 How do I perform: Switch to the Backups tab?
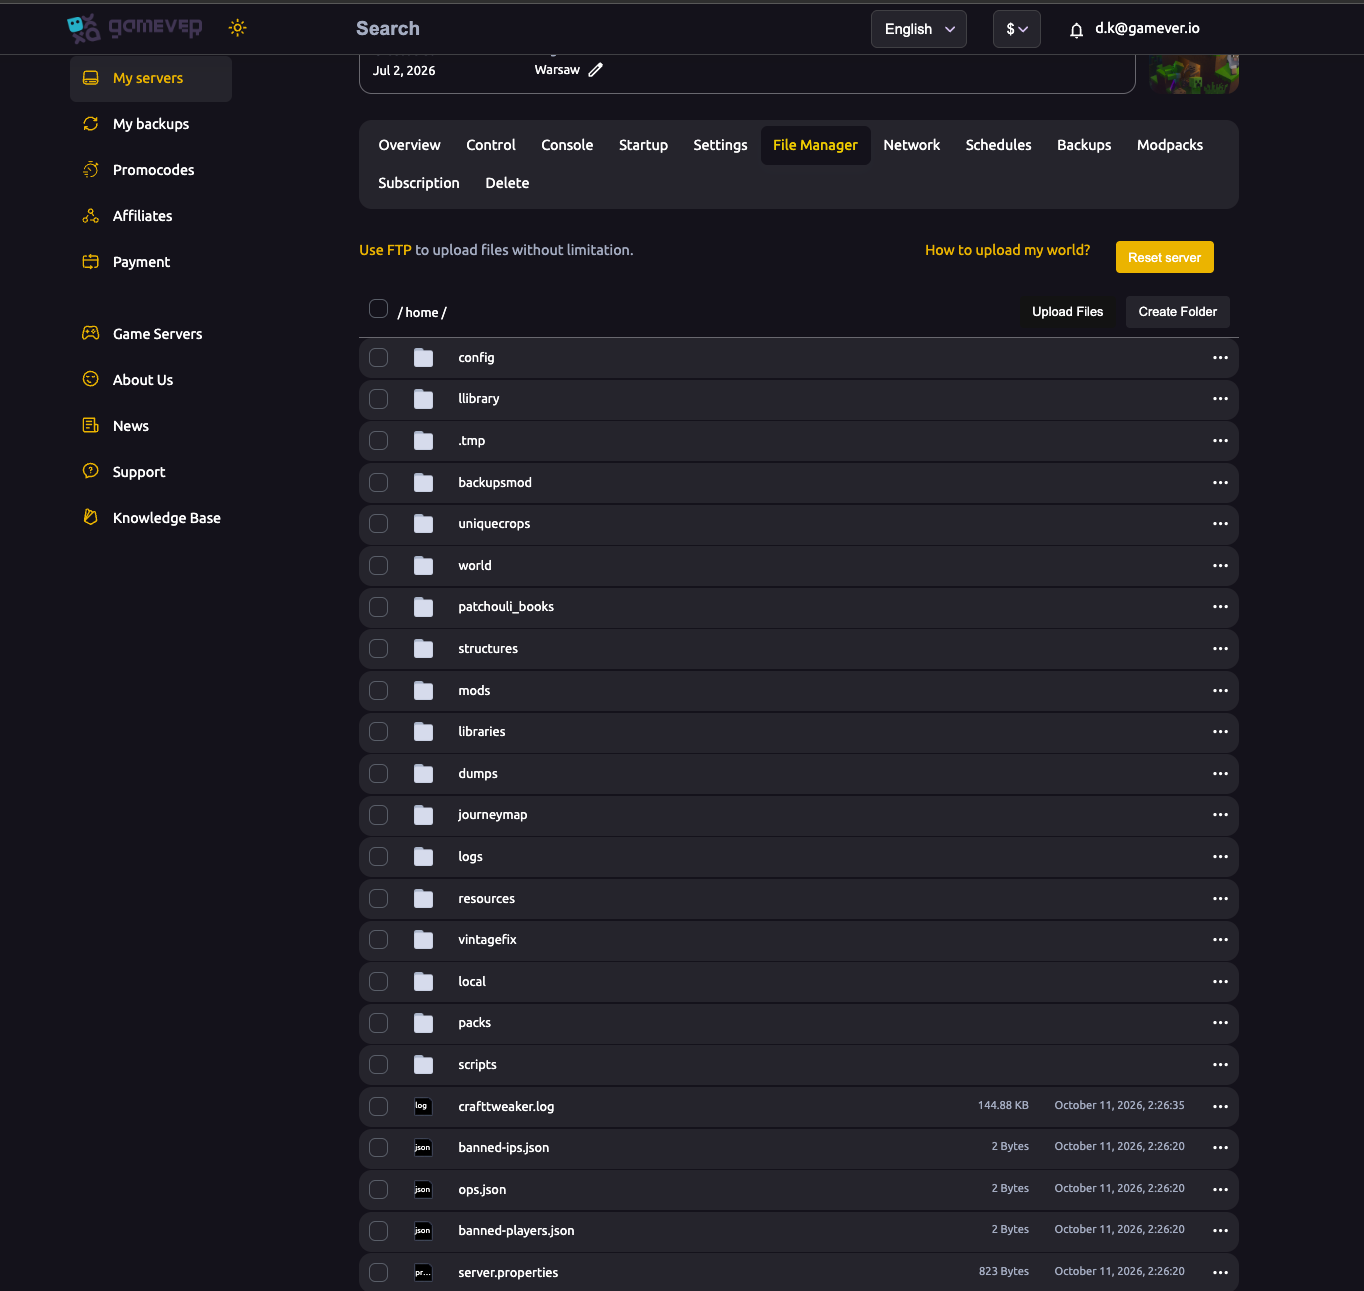[1084, 145]
